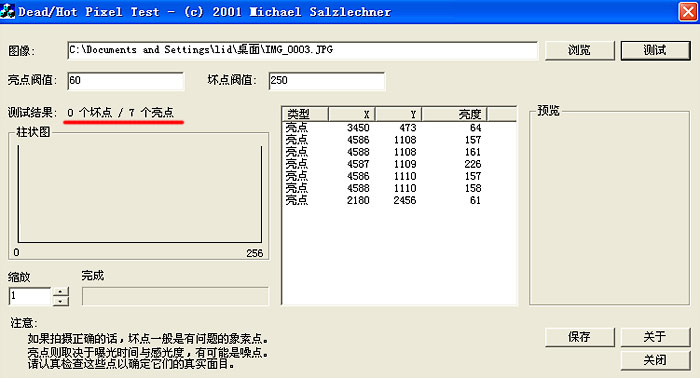Sort list by Y column header

tap(399, 114)
